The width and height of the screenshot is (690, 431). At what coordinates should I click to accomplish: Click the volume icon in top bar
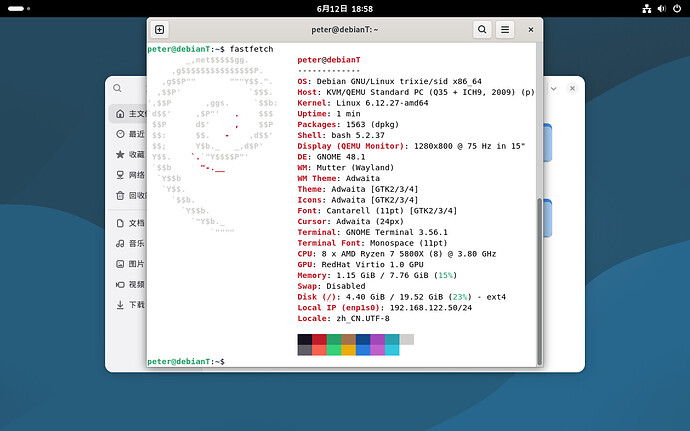[661, 8]
